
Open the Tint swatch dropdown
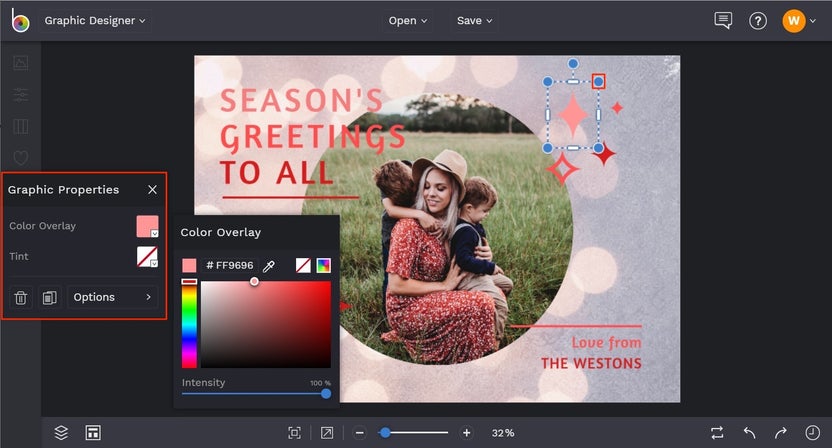pos(148,257)
